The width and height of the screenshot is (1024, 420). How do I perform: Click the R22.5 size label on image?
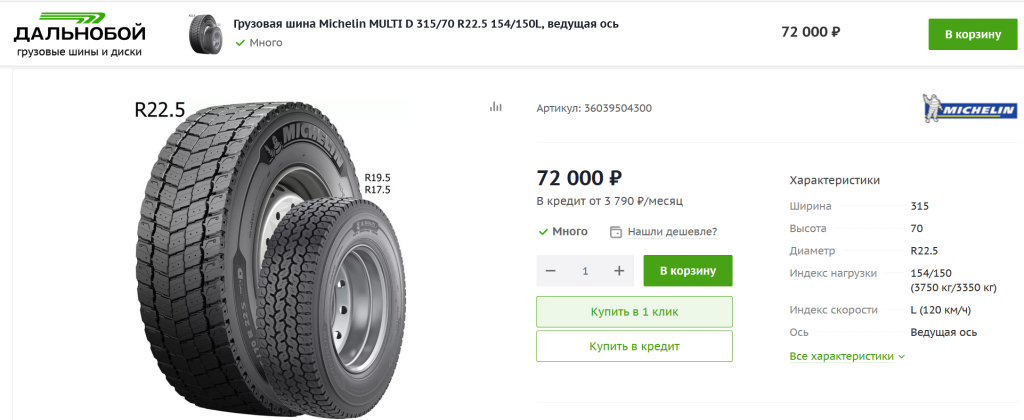160,111
